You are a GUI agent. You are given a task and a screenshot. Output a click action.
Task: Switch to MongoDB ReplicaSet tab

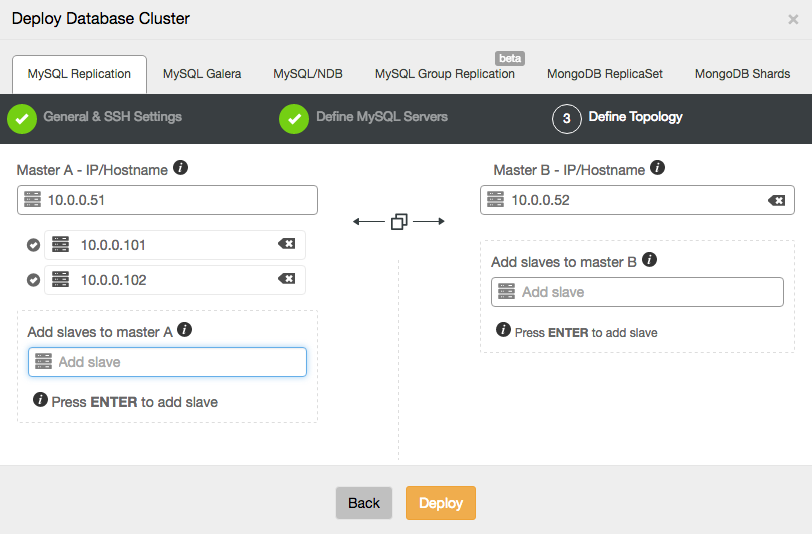click(604, 74)
